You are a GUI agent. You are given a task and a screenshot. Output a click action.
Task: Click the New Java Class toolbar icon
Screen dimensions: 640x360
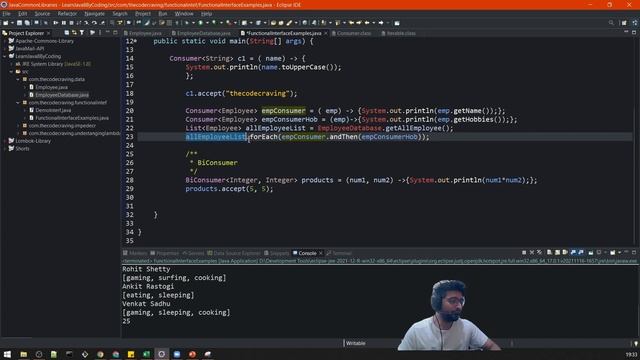click(x=258, y=23)
